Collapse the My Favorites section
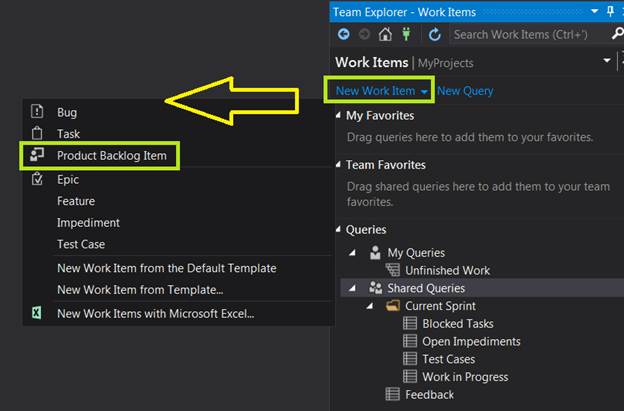This screenshot has height=411, width=624. point(337,116)
